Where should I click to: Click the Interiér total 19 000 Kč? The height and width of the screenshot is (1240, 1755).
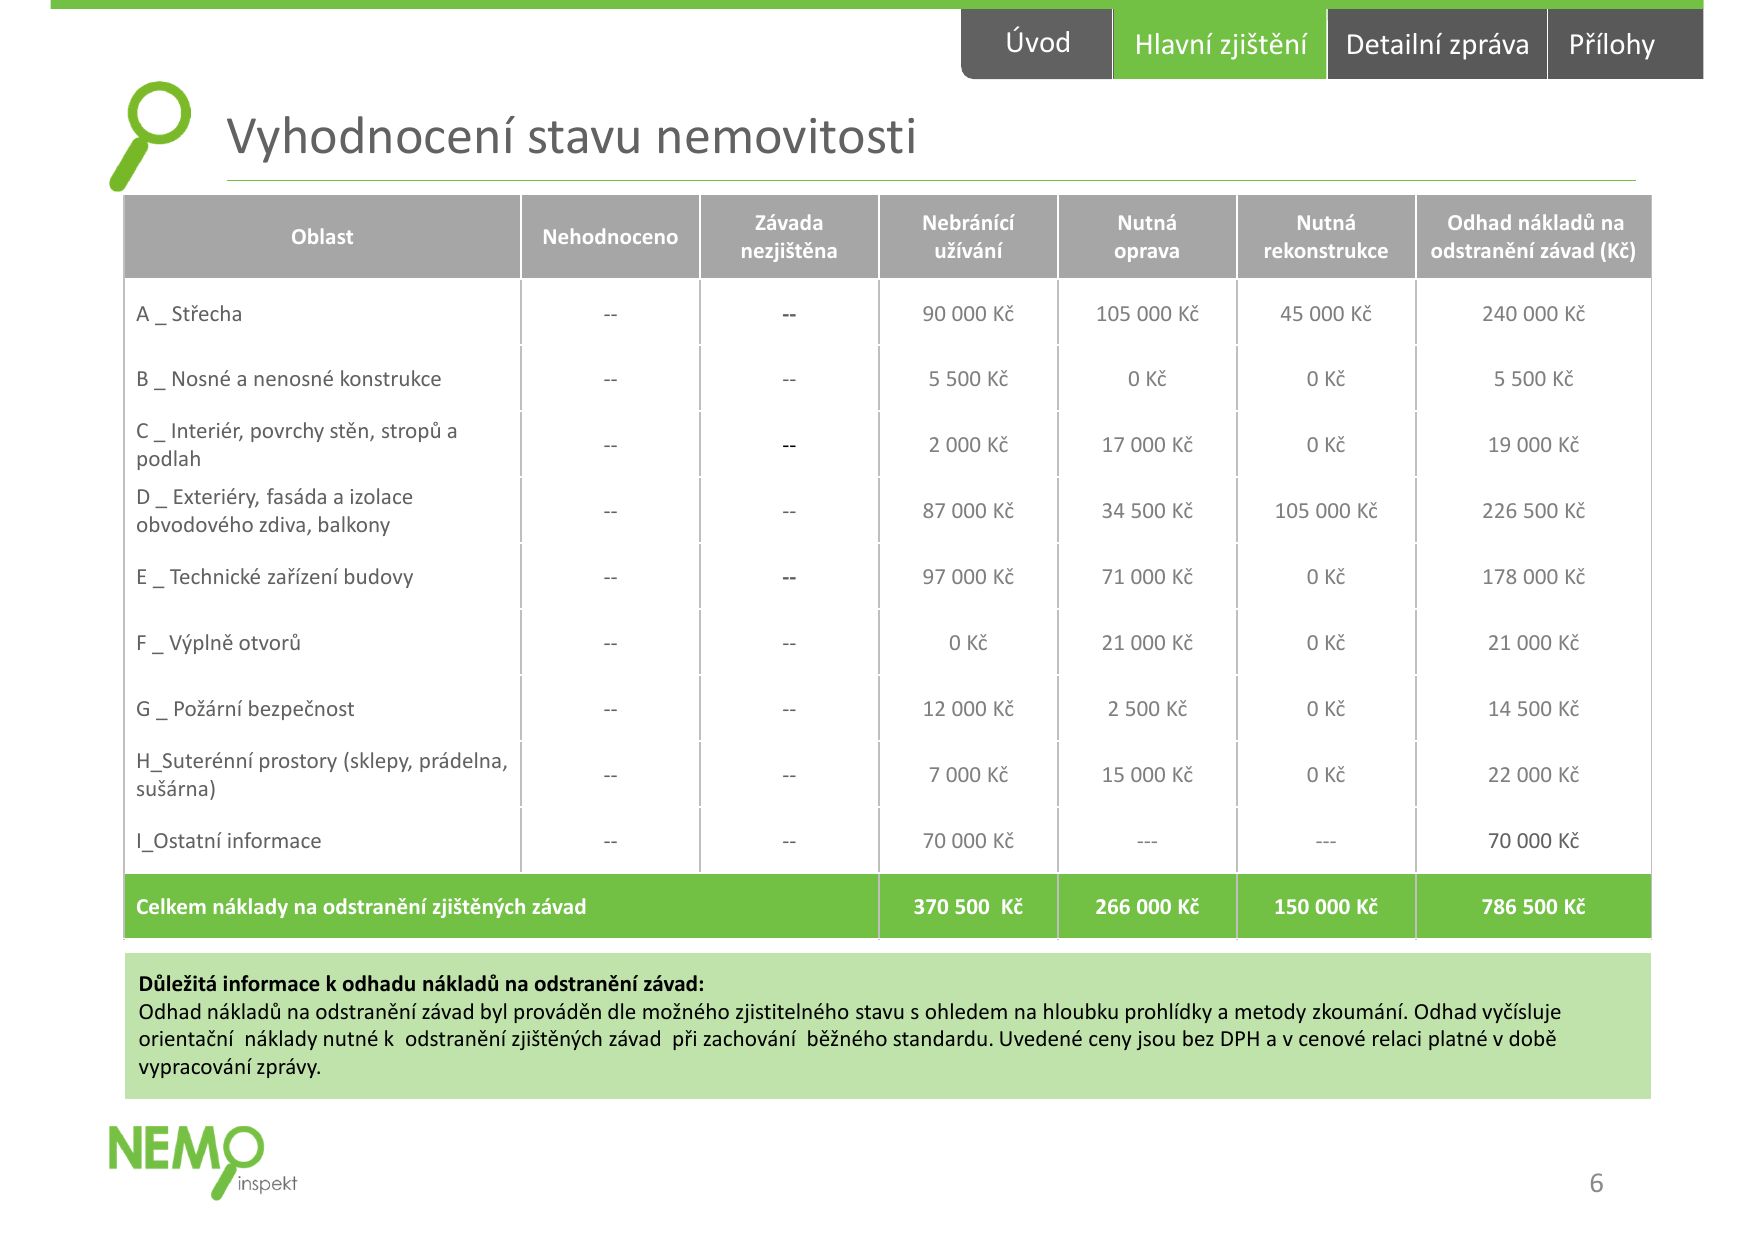[x=1533, y=445]
